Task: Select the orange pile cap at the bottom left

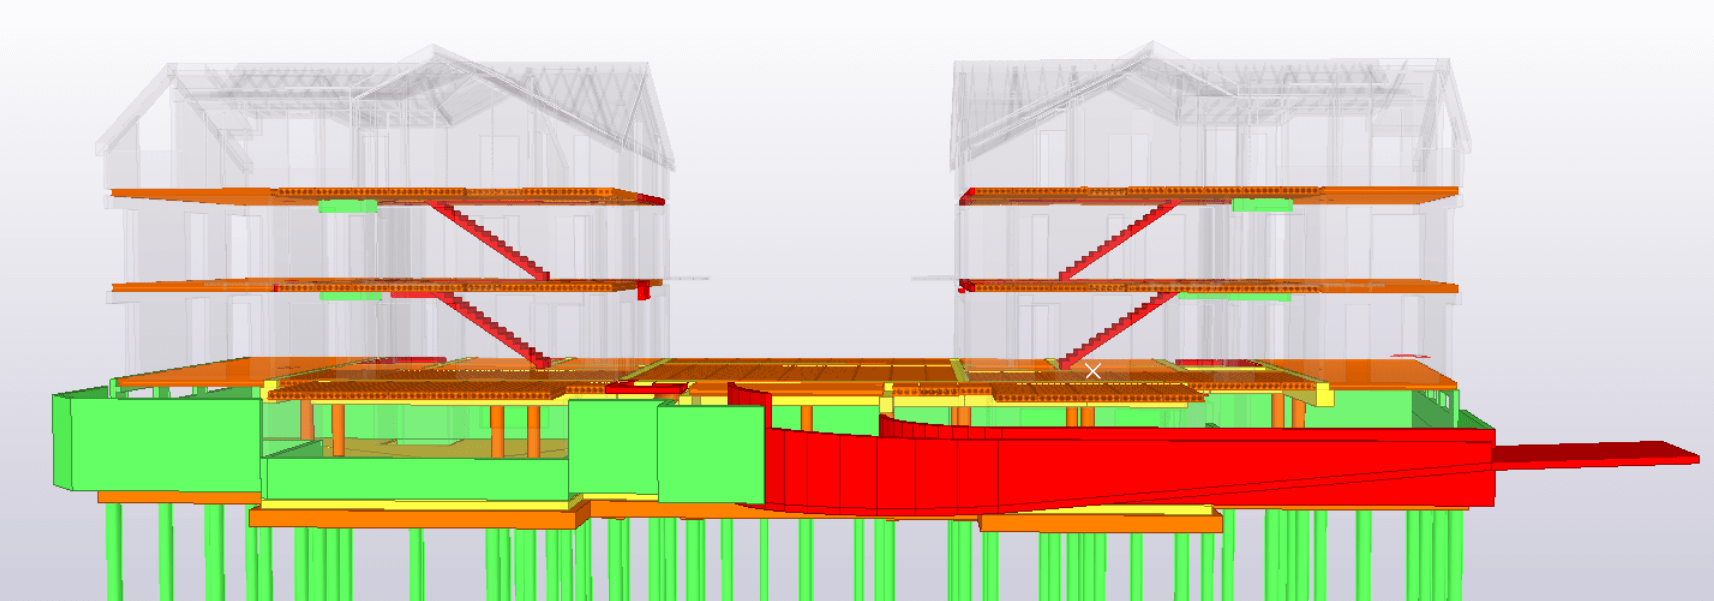Action: tap(418, 517)
